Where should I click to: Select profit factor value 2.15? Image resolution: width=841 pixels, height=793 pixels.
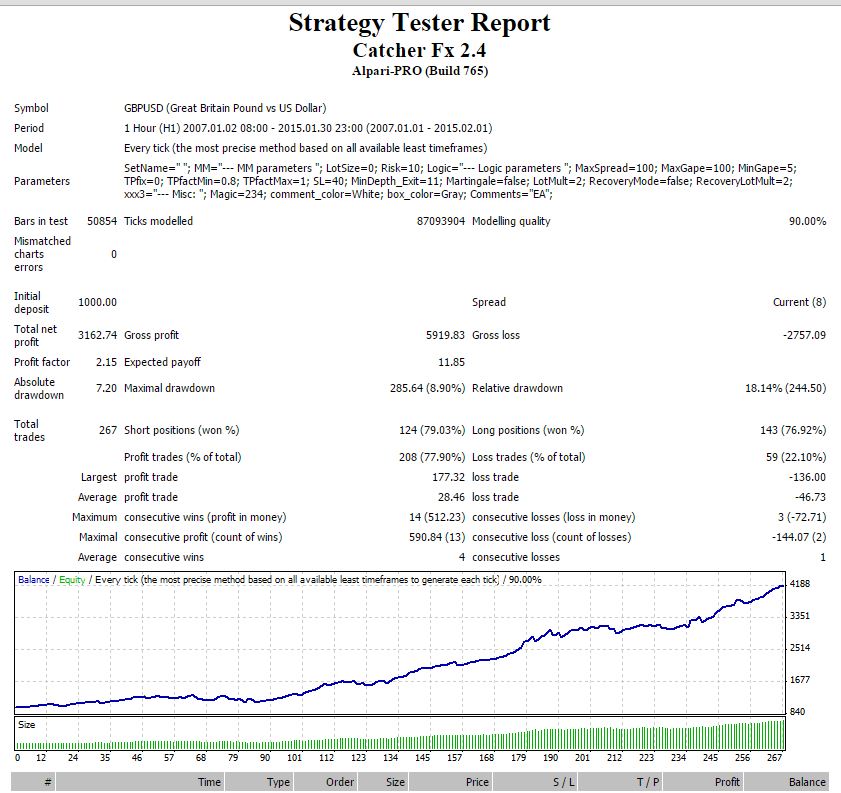coord(106,362)
